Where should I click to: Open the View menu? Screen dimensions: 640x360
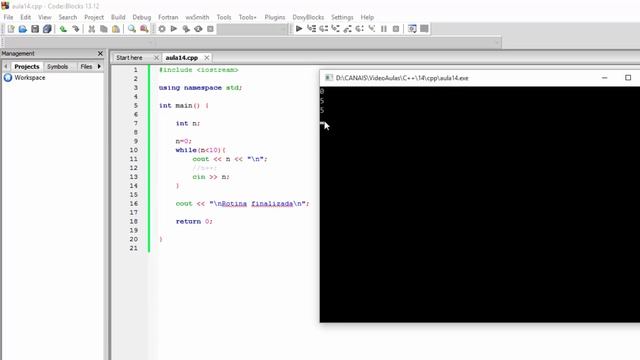(x=45, y=17)
